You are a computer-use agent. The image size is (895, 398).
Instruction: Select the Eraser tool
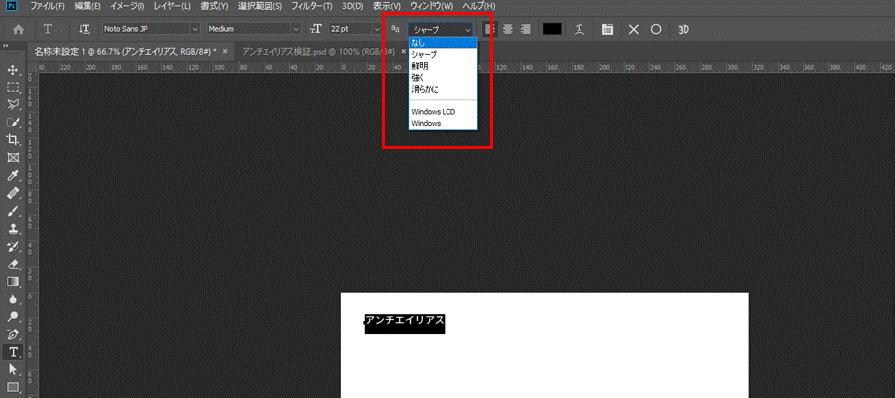13,264
